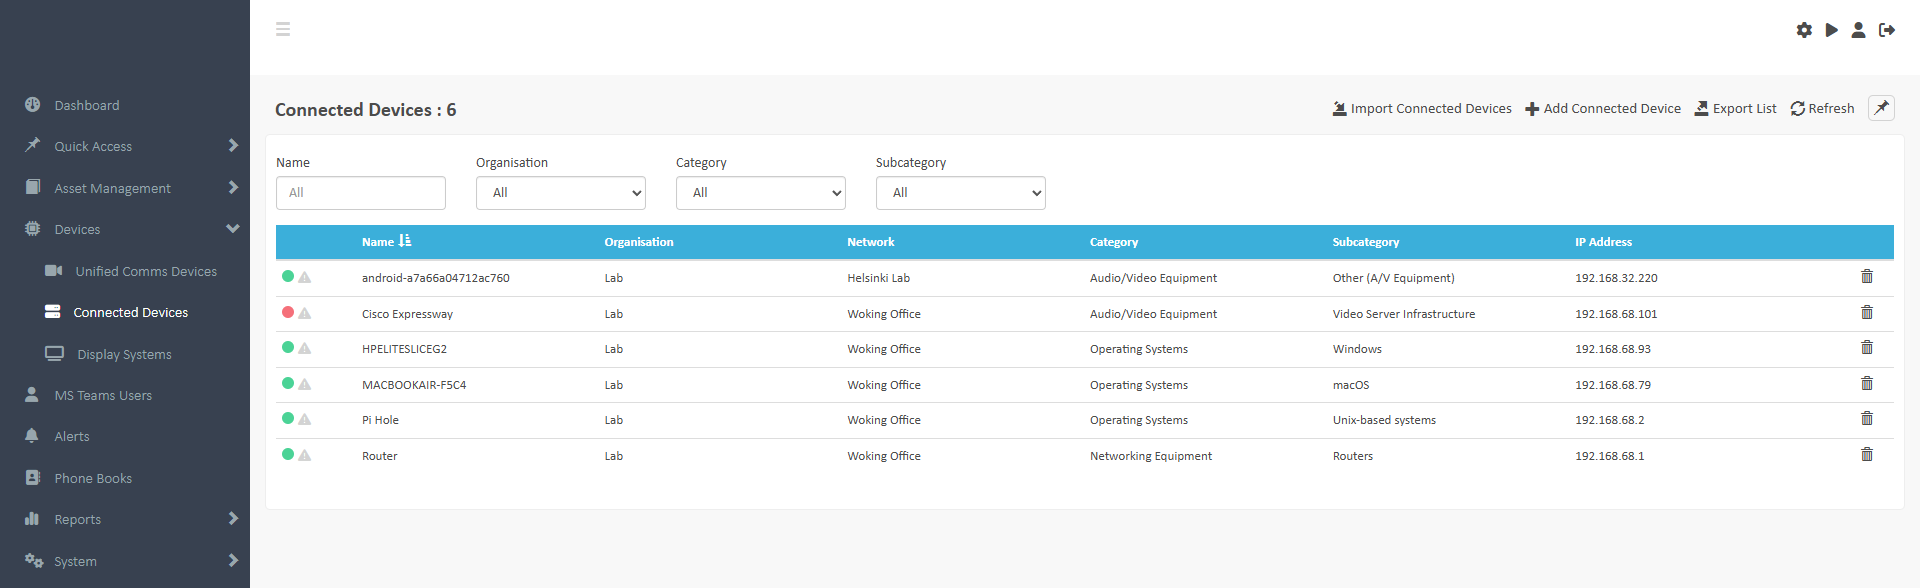Collapse the Devices menu chevron
This screenshot has width=1920, height=588.
pos(233,229)
